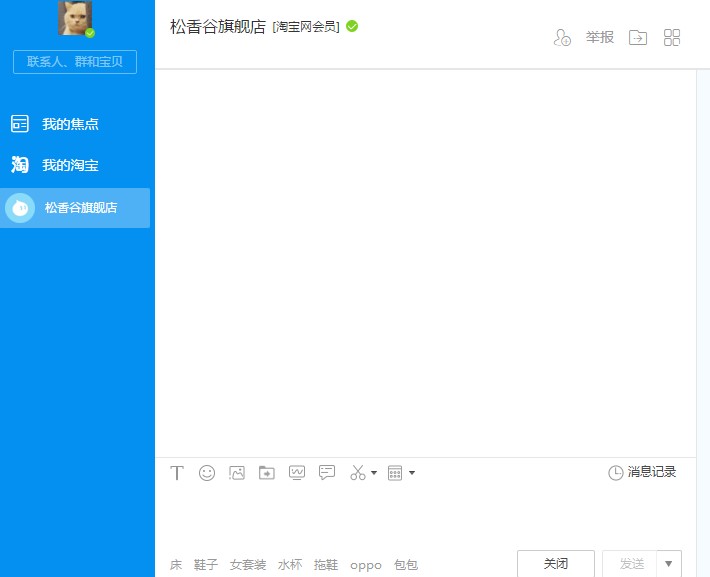Open the emoji smiley picker
The image size is (710, 577).
pyautogui.click(x=207, y=473)
